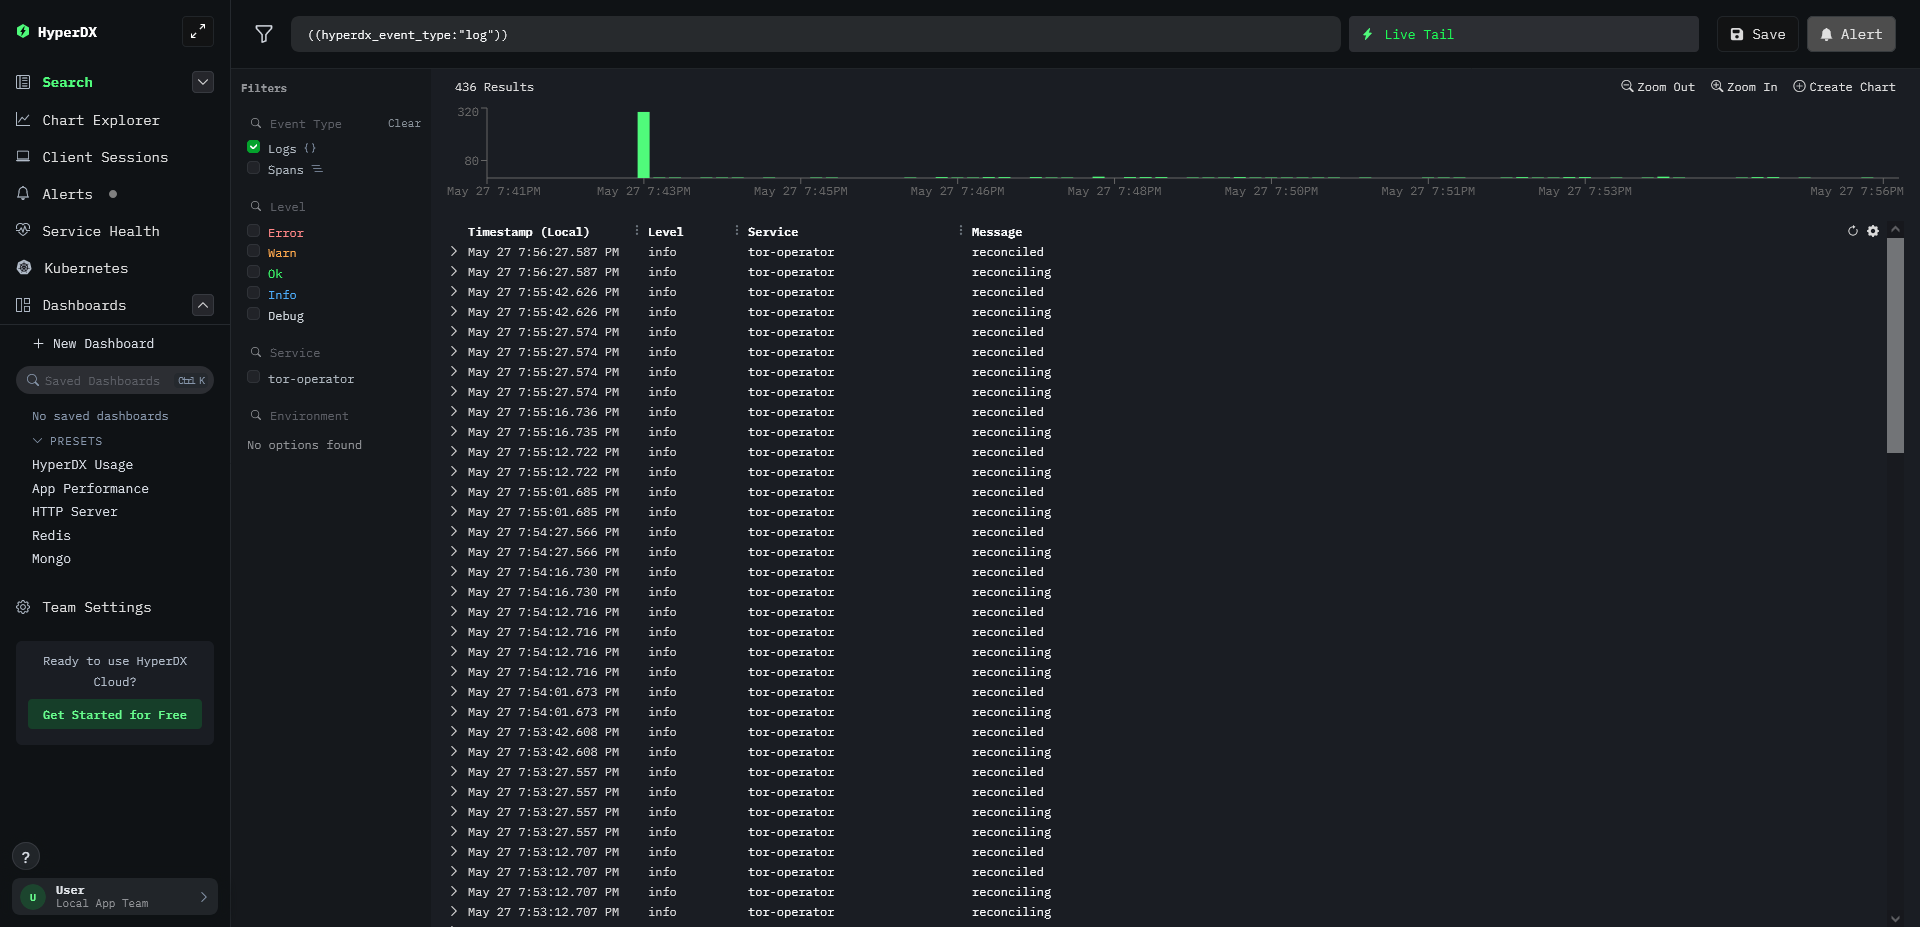Open the Redis preset dashboard
Screen dimensions: 1920x927
click(x=51, y=536)
